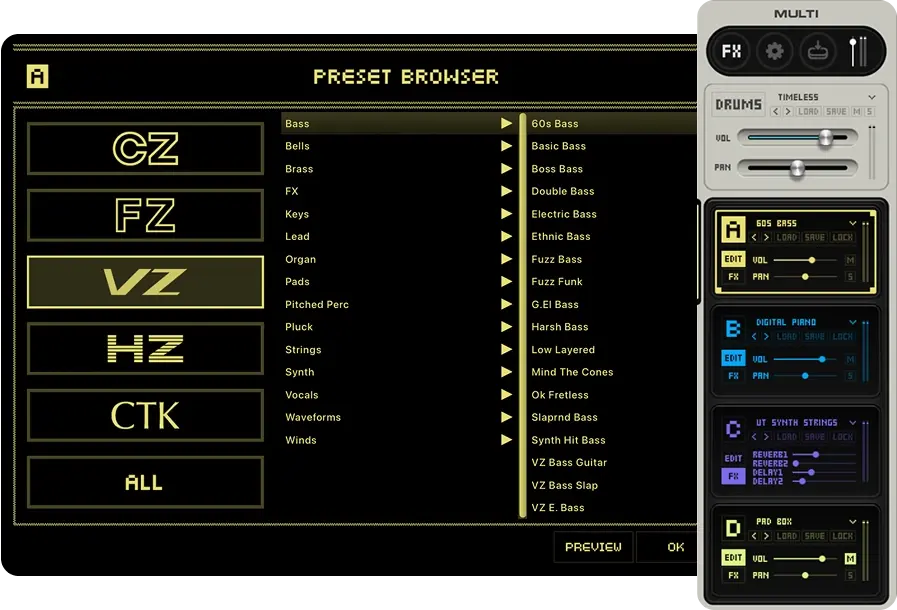
Task: Select the CZ synth logo
Action: pos(145,149)
